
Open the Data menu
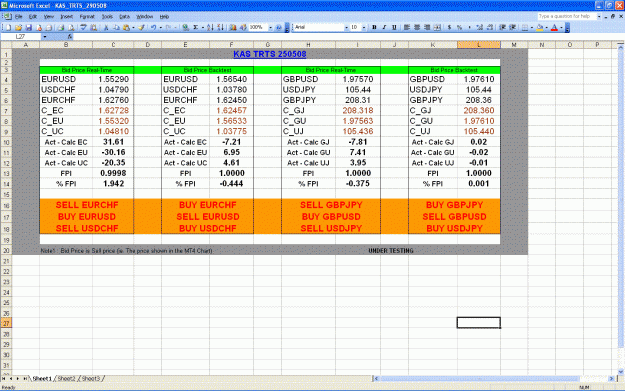tap(124, 17)
